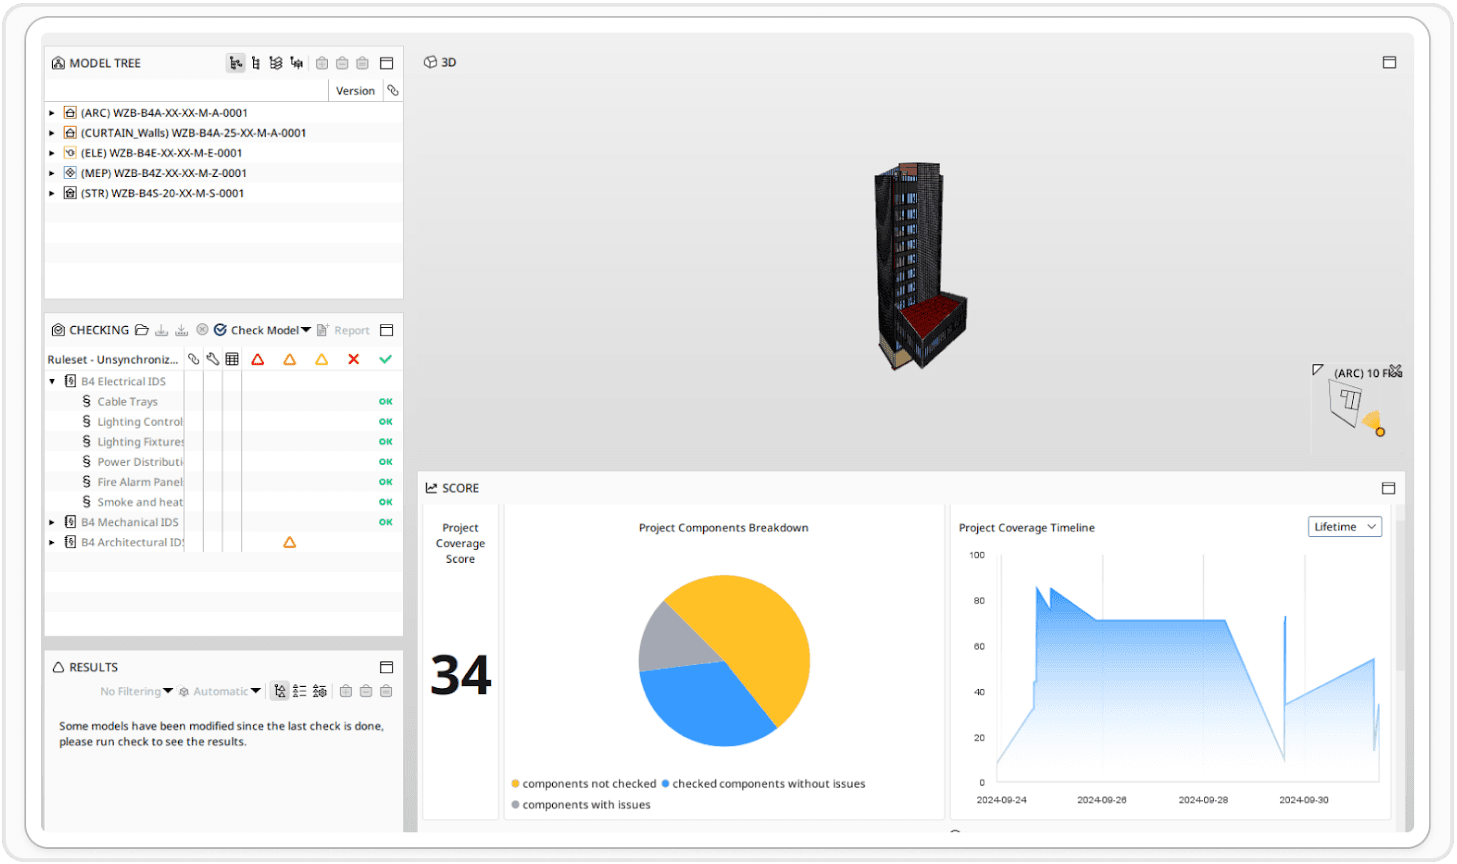The height and width of the screenshot is (864, 1457).
Task: Maximize the 3D view panel
Action: pos(1389,62)
